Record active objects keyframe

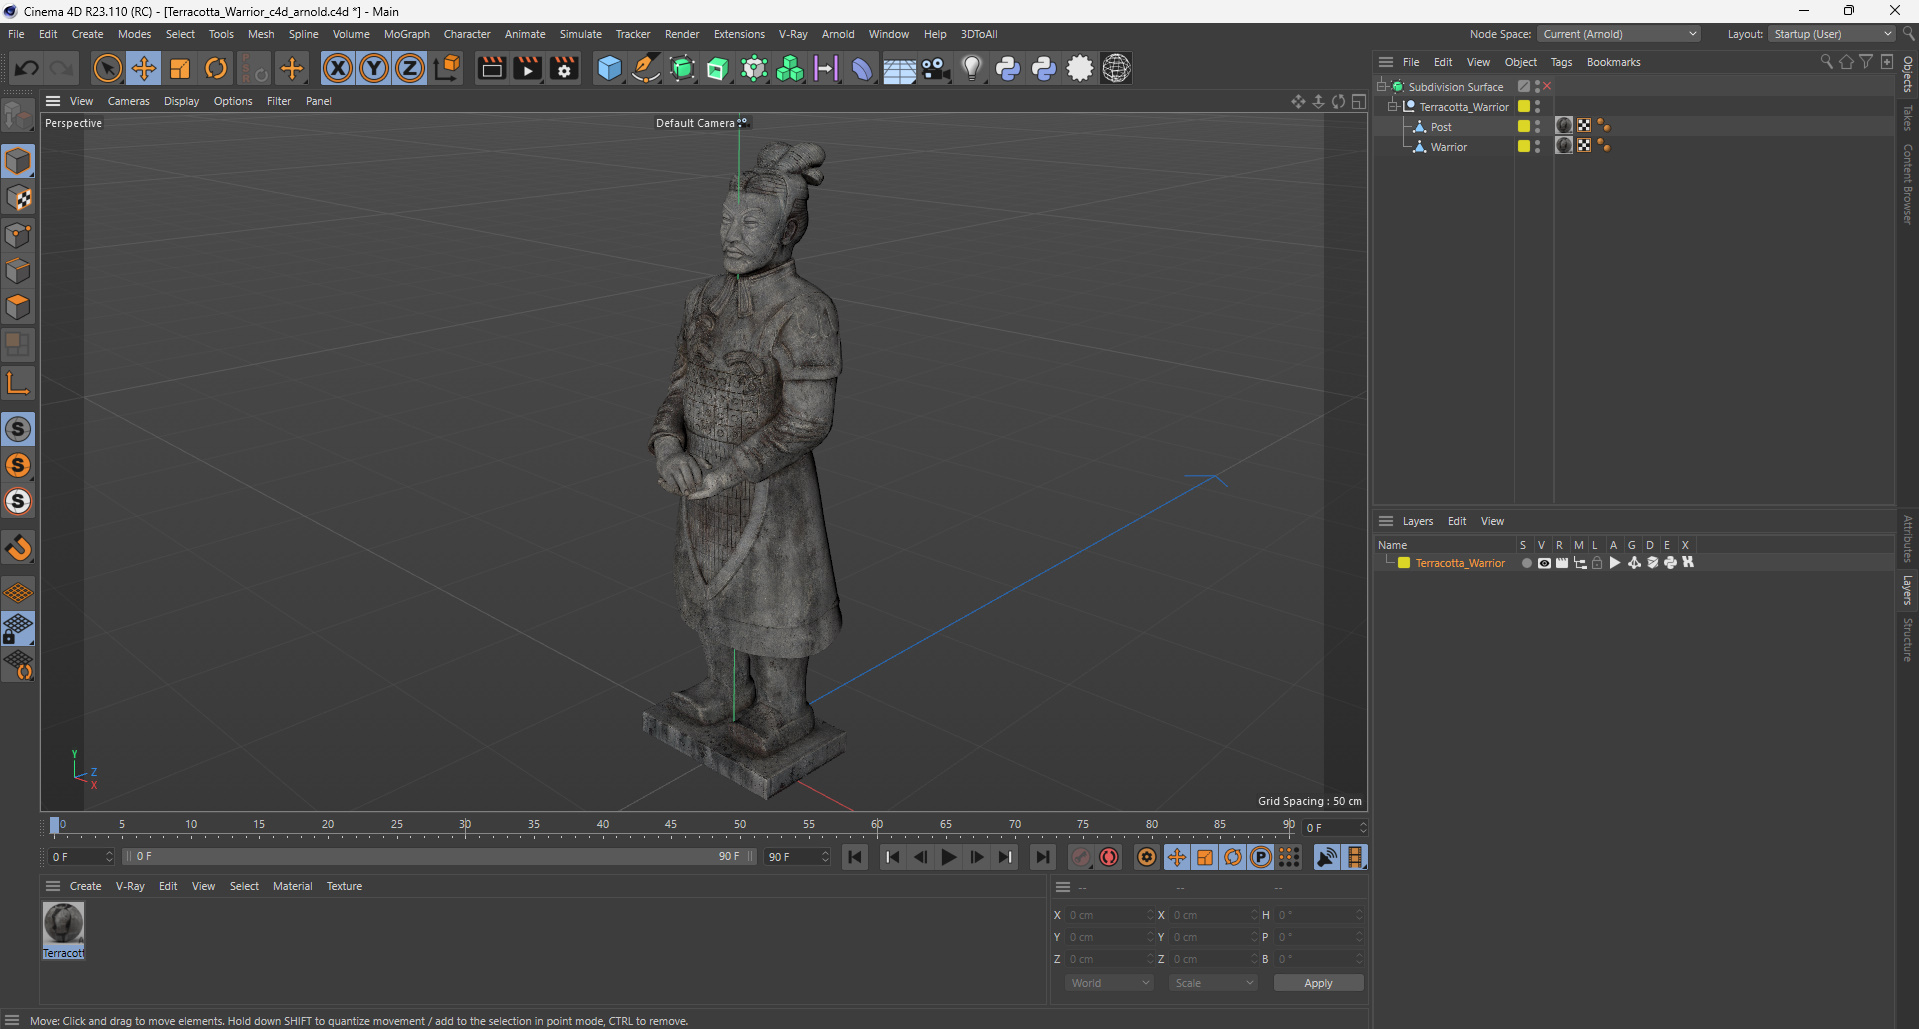coord(1081,857)
